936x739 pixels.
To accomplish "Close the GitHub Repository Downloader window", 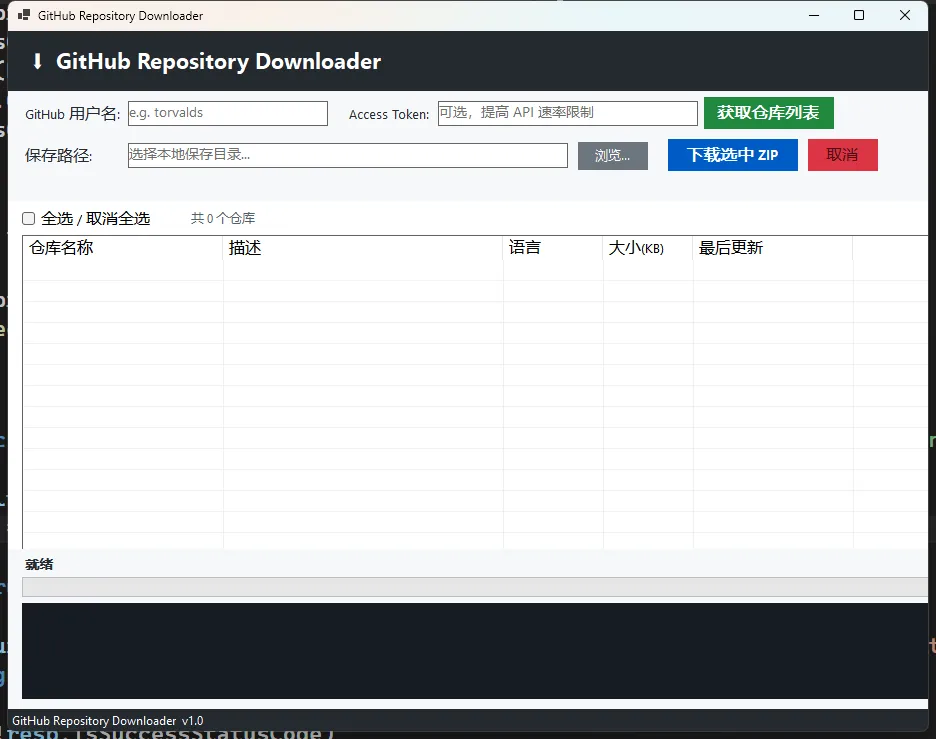I will pos(905,15).
